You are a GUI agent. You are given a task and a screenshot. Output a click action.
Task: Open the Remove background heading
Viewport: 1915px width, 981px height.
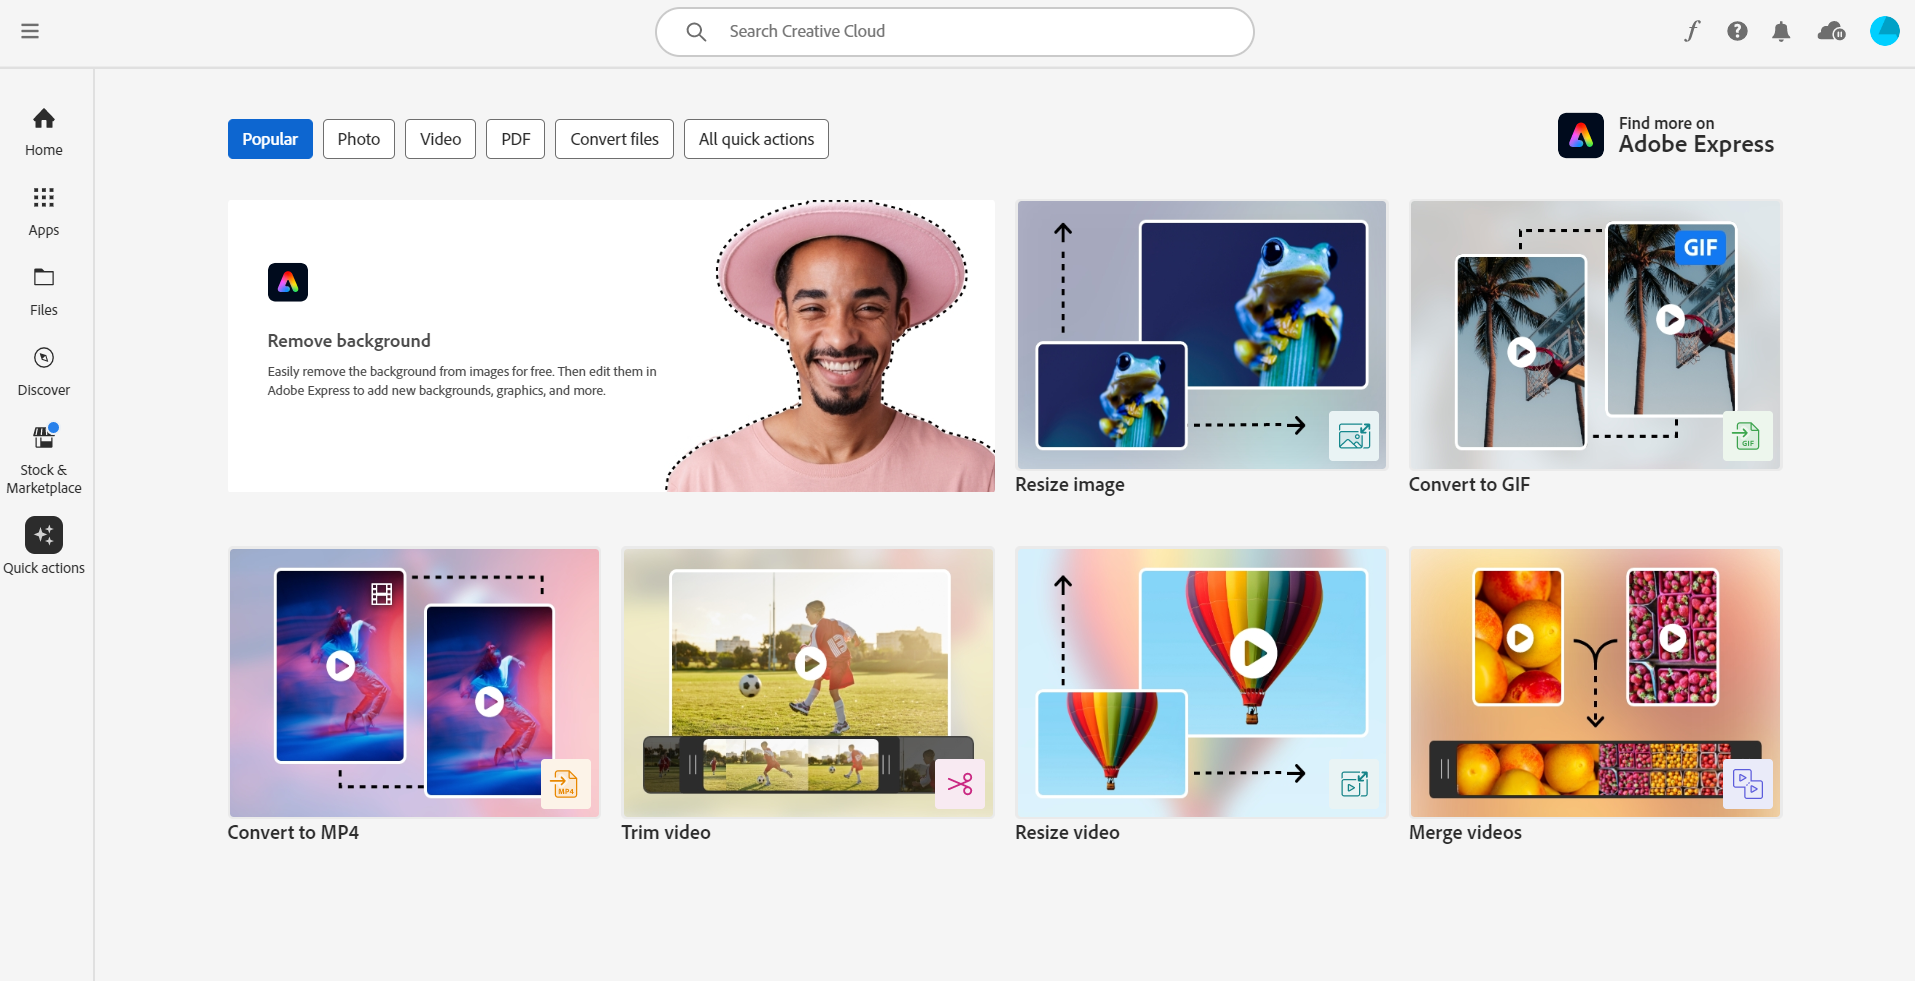pos(349,341)
